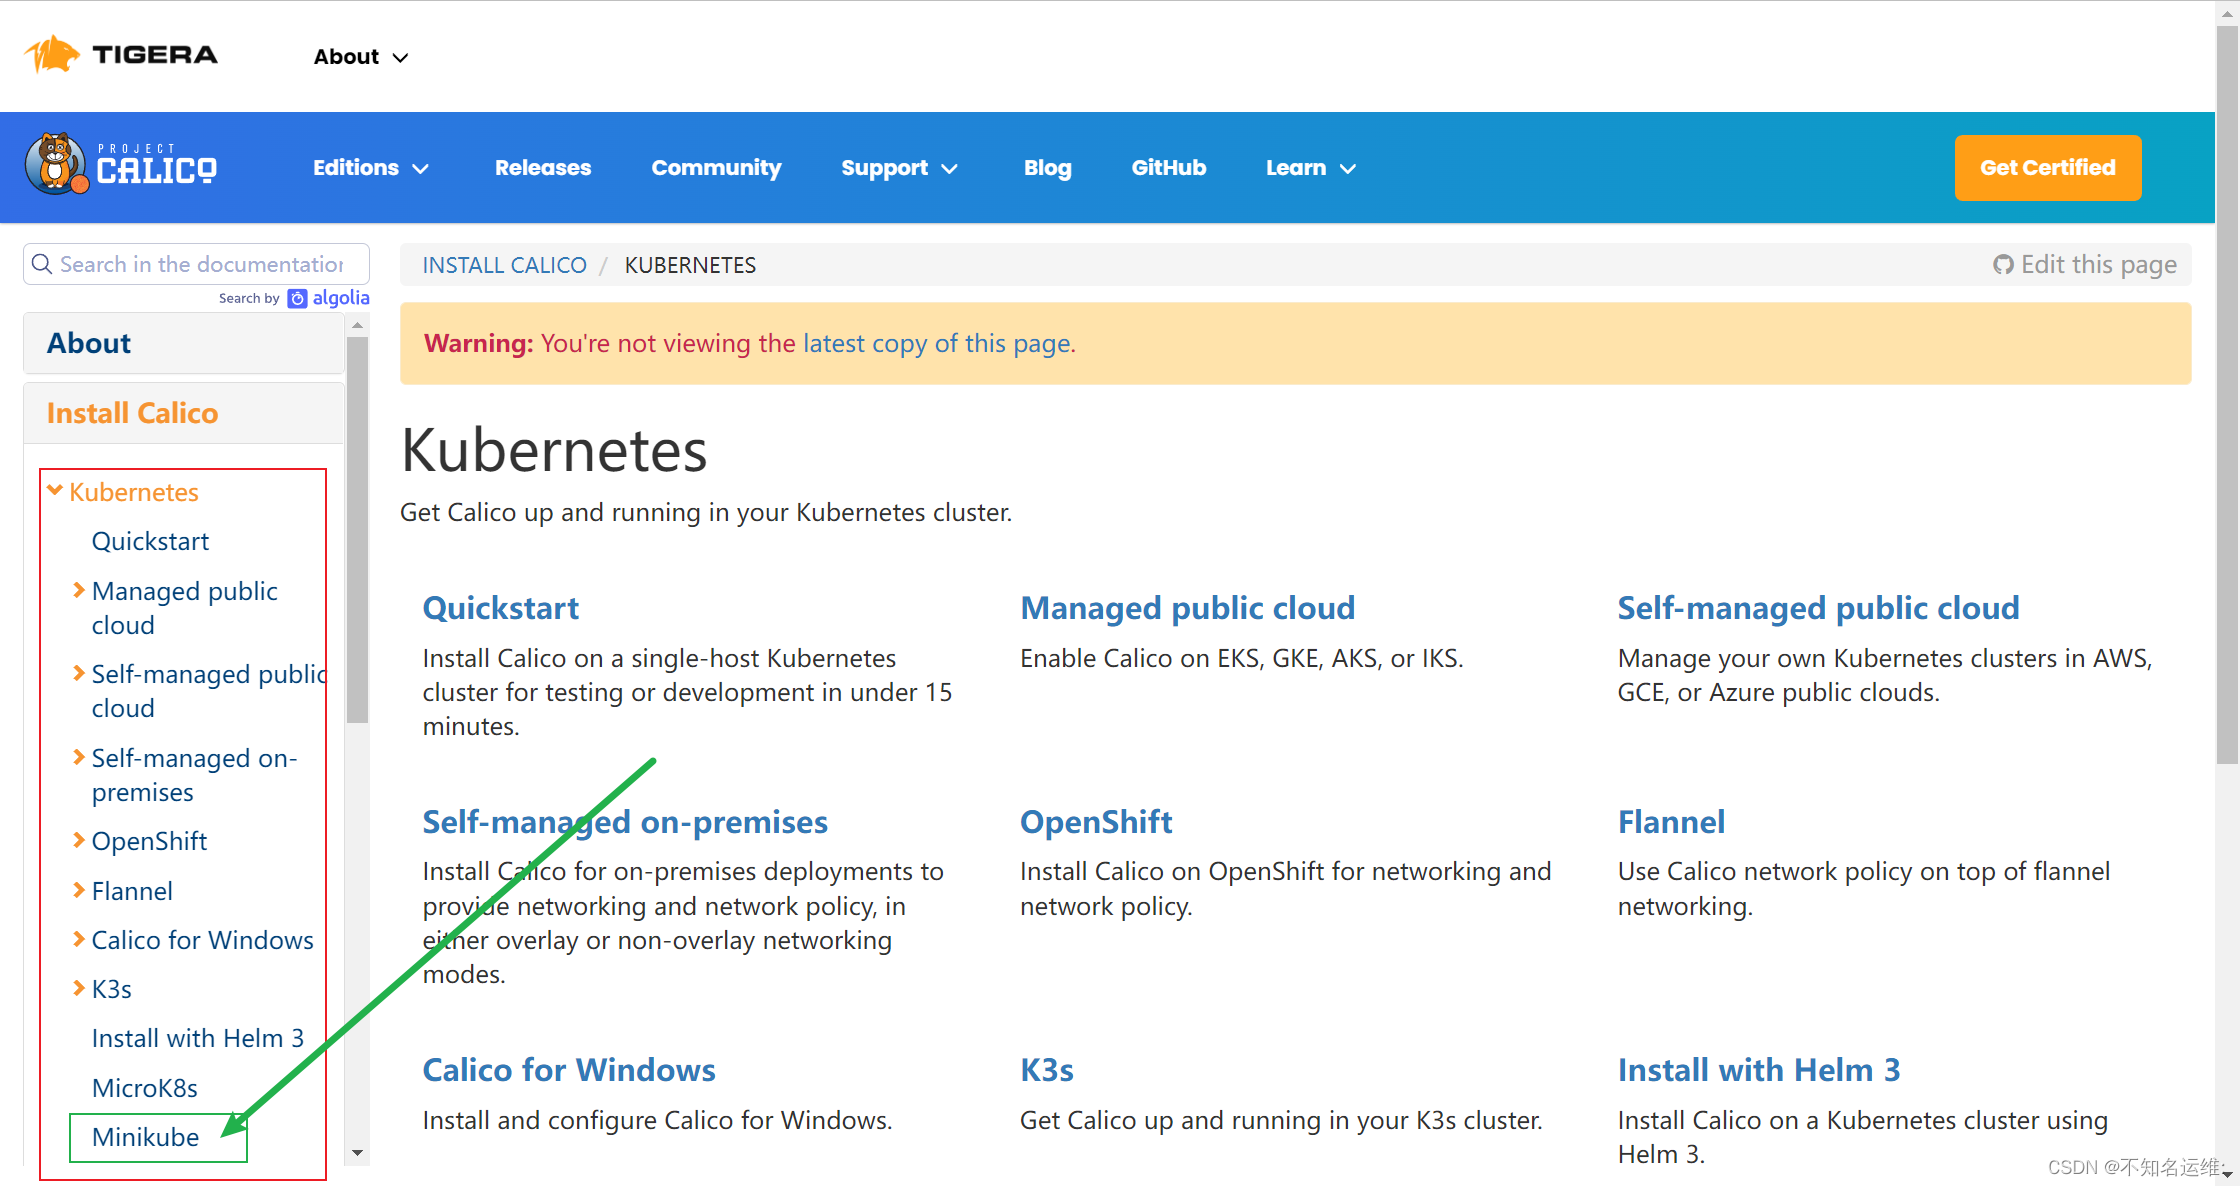This screenshot has height=1186, width=2240.
Task: Open the Support dropdown menu
Action: click(x=899, y=168)
